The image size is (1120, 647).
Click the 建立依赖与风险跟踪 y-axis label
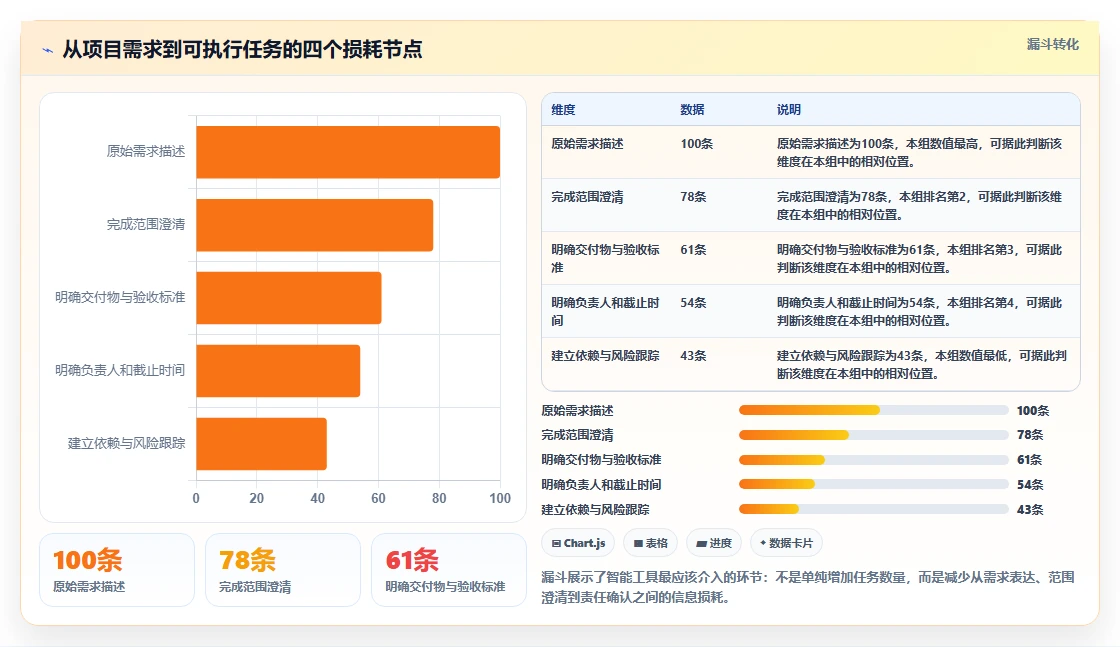(x=126, y=443)
